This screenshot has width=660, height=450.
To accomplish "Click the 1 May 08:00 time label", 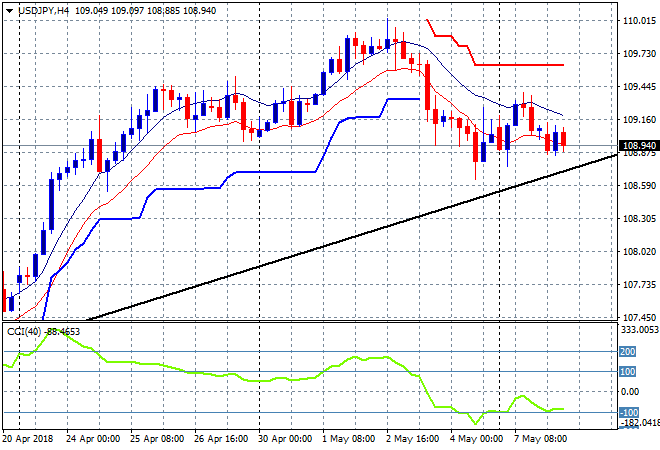I will [349, 439].
